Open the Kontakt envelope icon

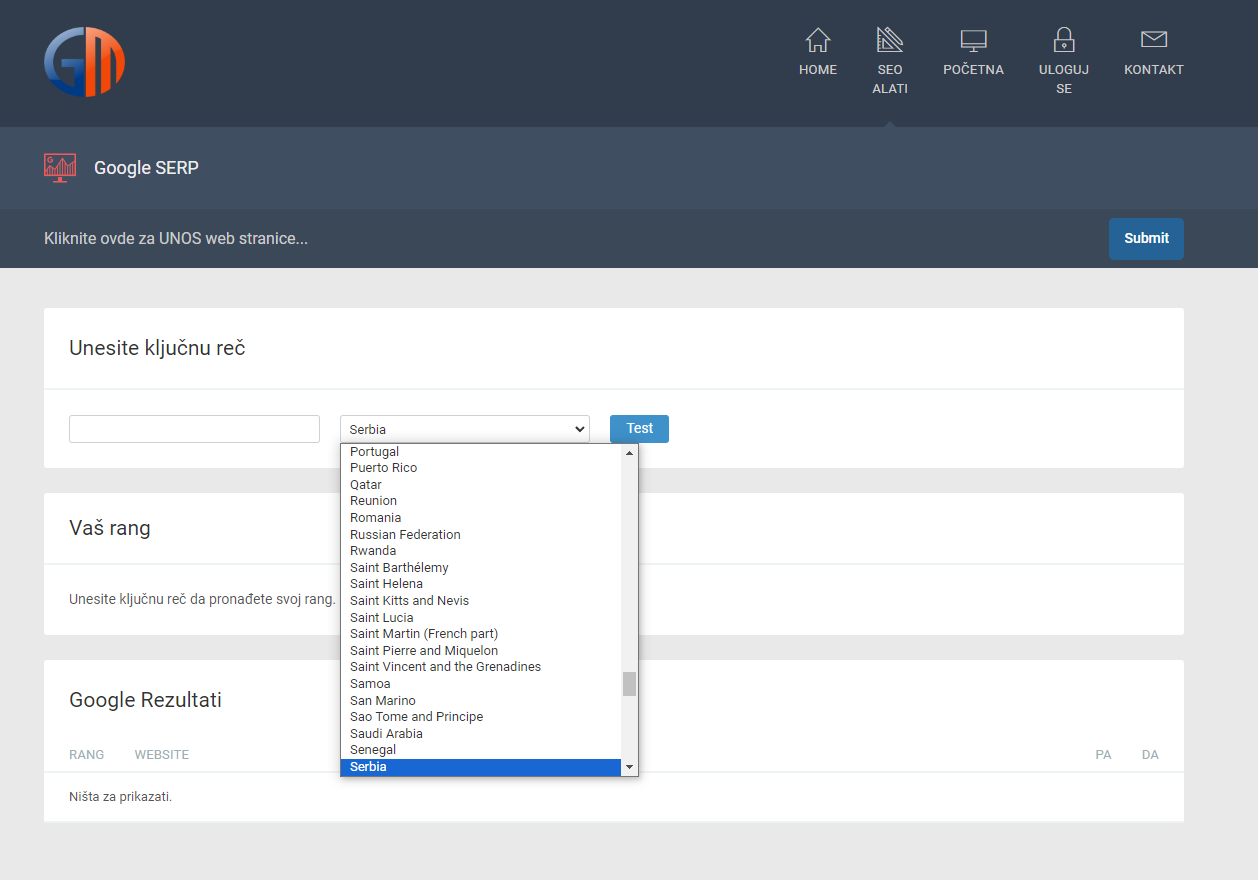tap(1153, 40)
